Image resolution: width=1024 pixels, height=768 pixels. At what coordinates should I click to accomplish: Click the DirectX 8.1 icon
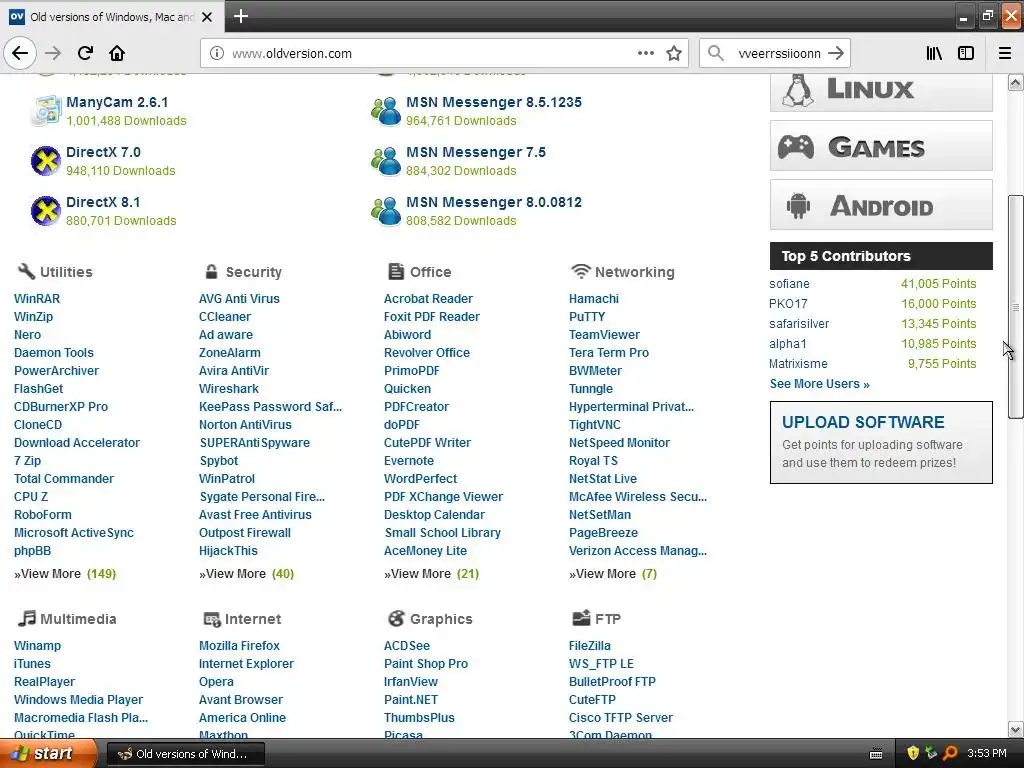pyautogui.click(x=46, y=210)
